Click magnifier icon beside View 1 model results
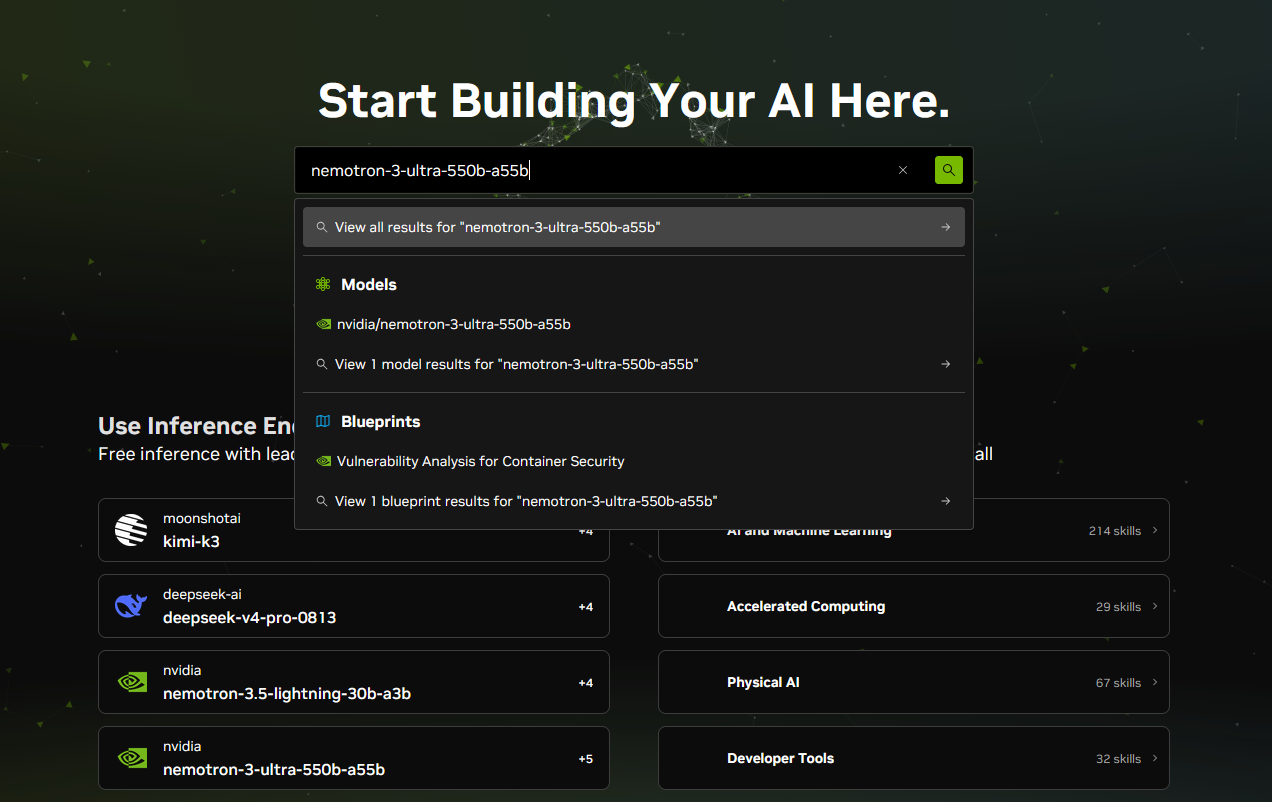Viewport: 1272px width, 802px height. click(x=322, y=364)
